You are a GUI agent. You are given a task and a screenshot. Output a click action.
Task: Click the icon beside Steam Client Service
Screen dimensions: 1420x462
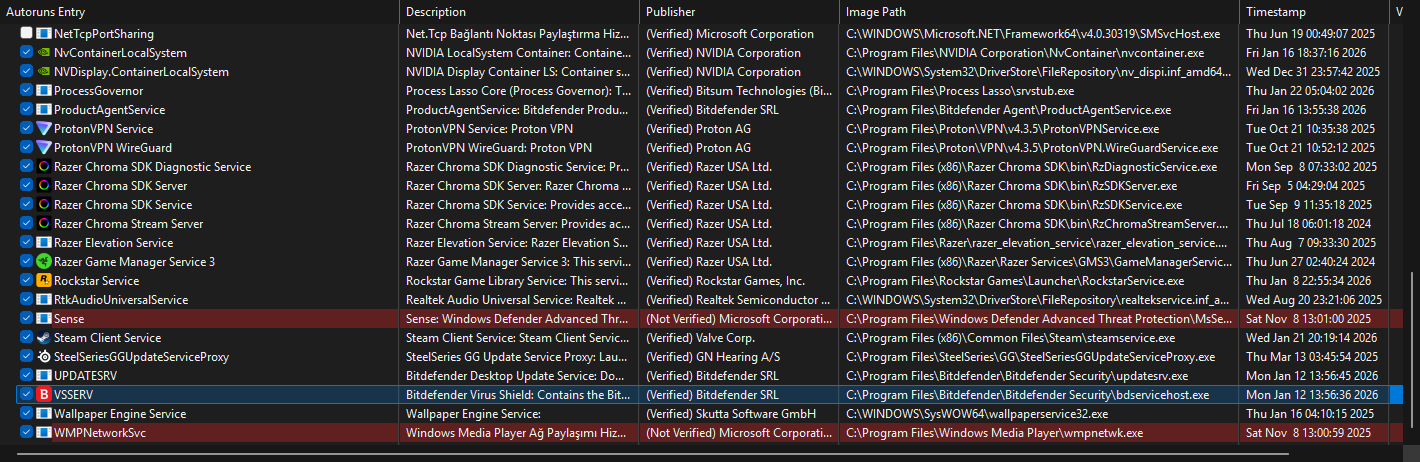click(x=43, y=338)
